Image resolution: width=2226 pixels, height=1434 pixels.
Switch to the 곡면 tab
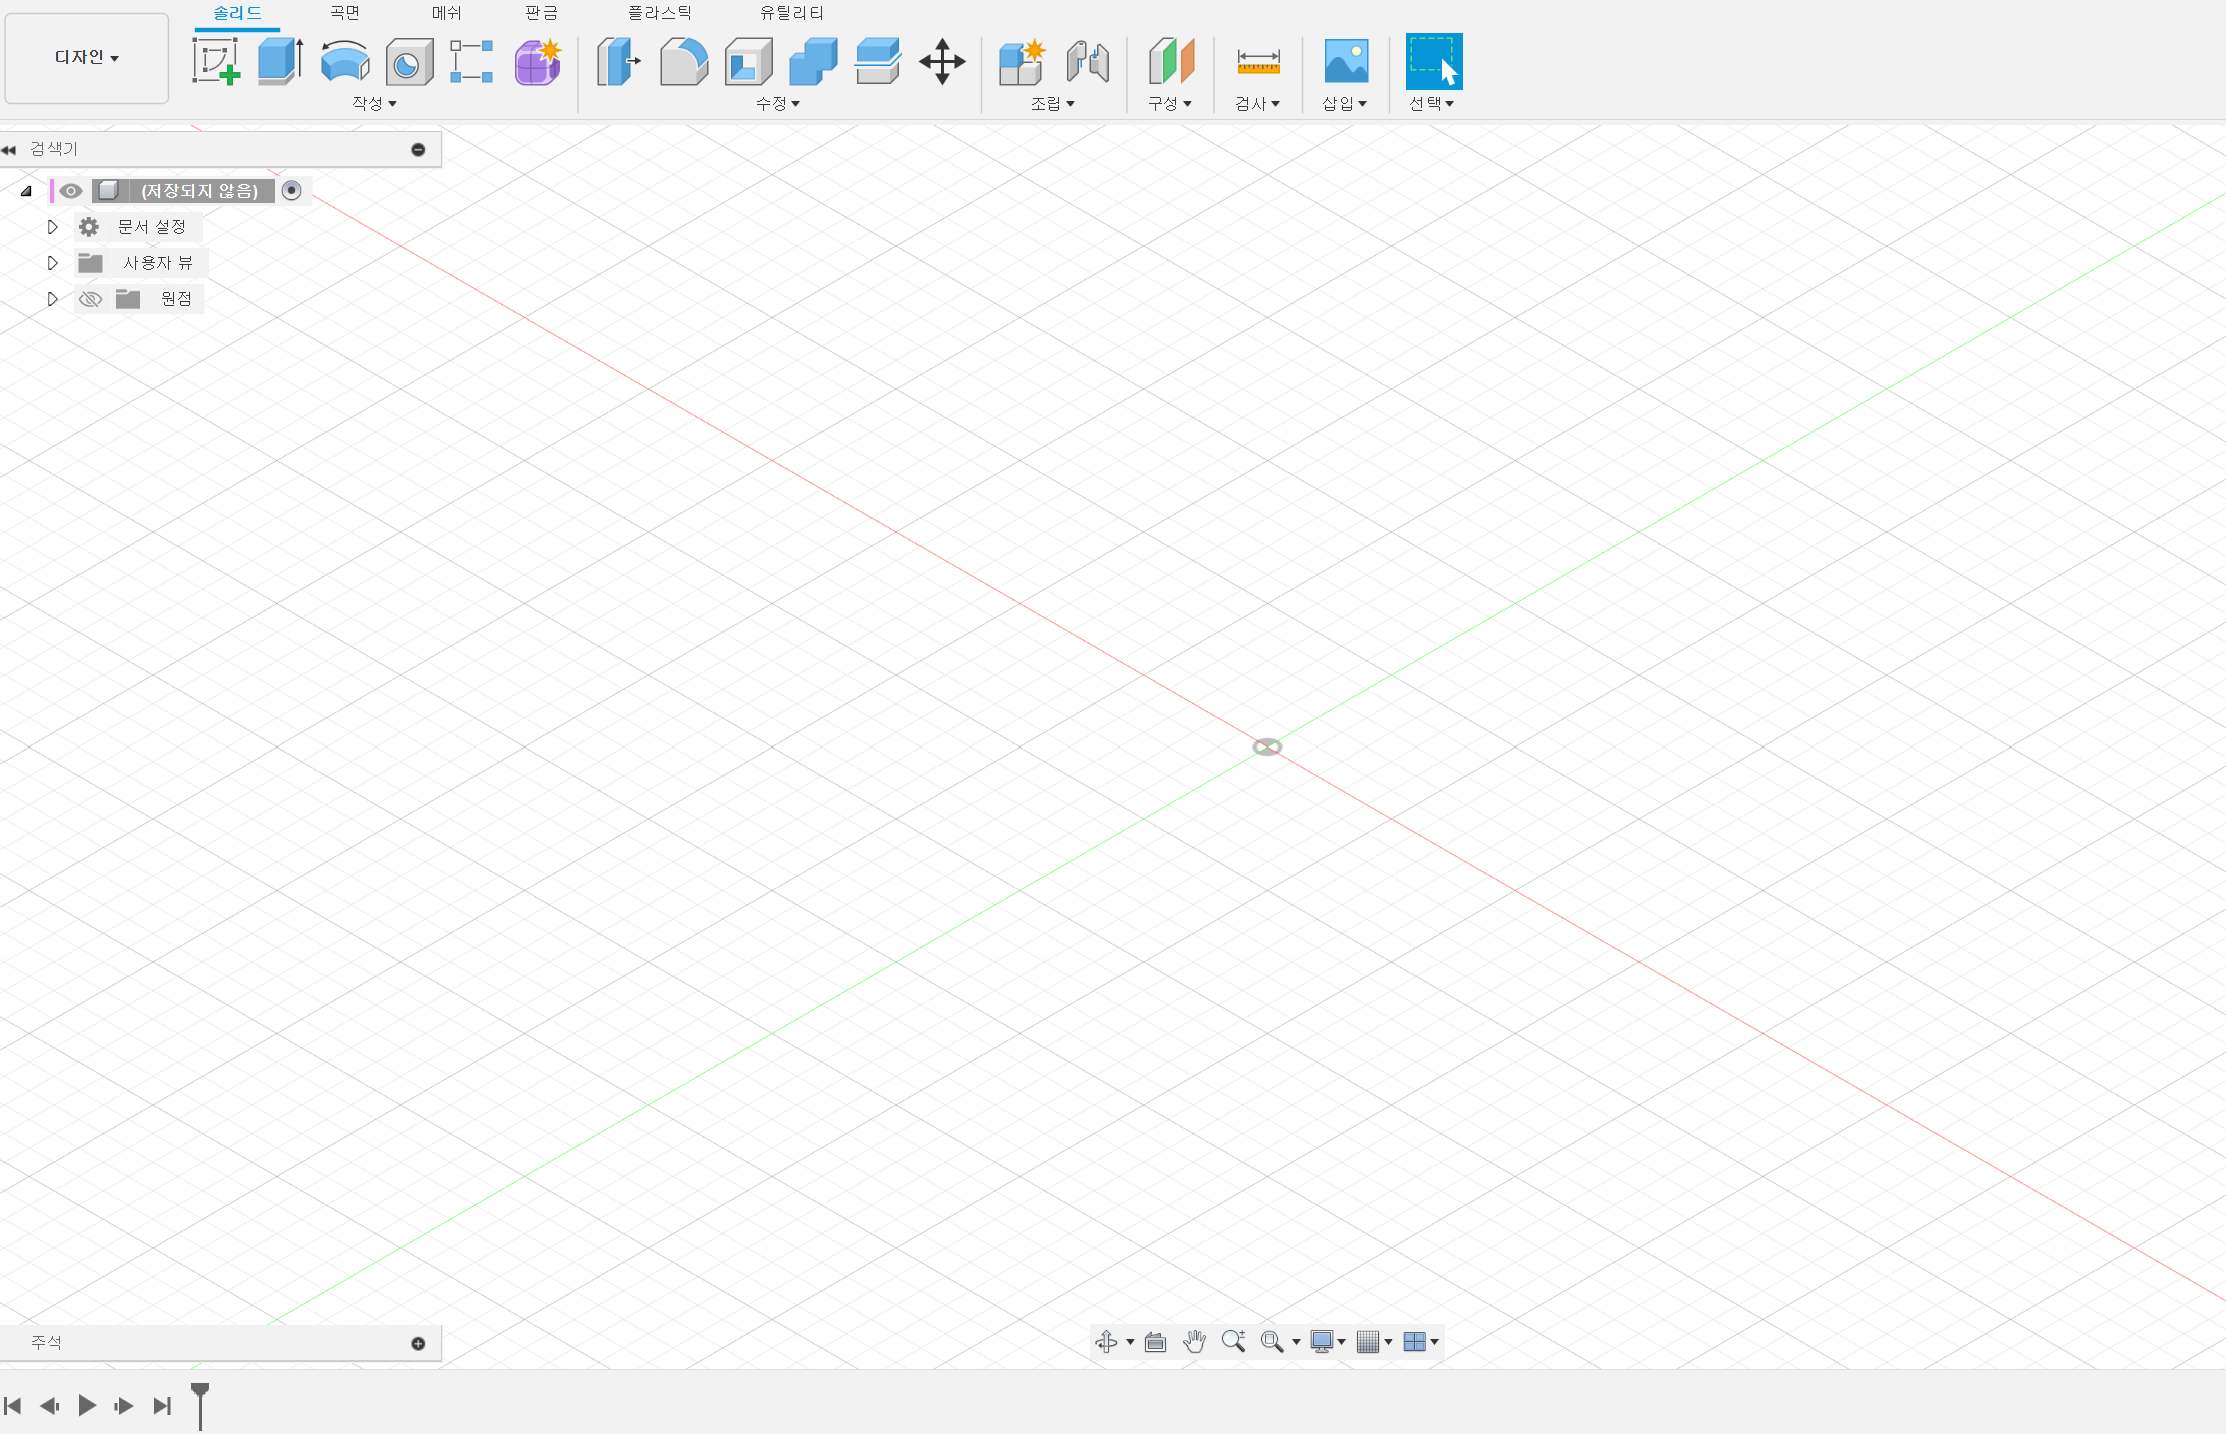click(345, 13)
